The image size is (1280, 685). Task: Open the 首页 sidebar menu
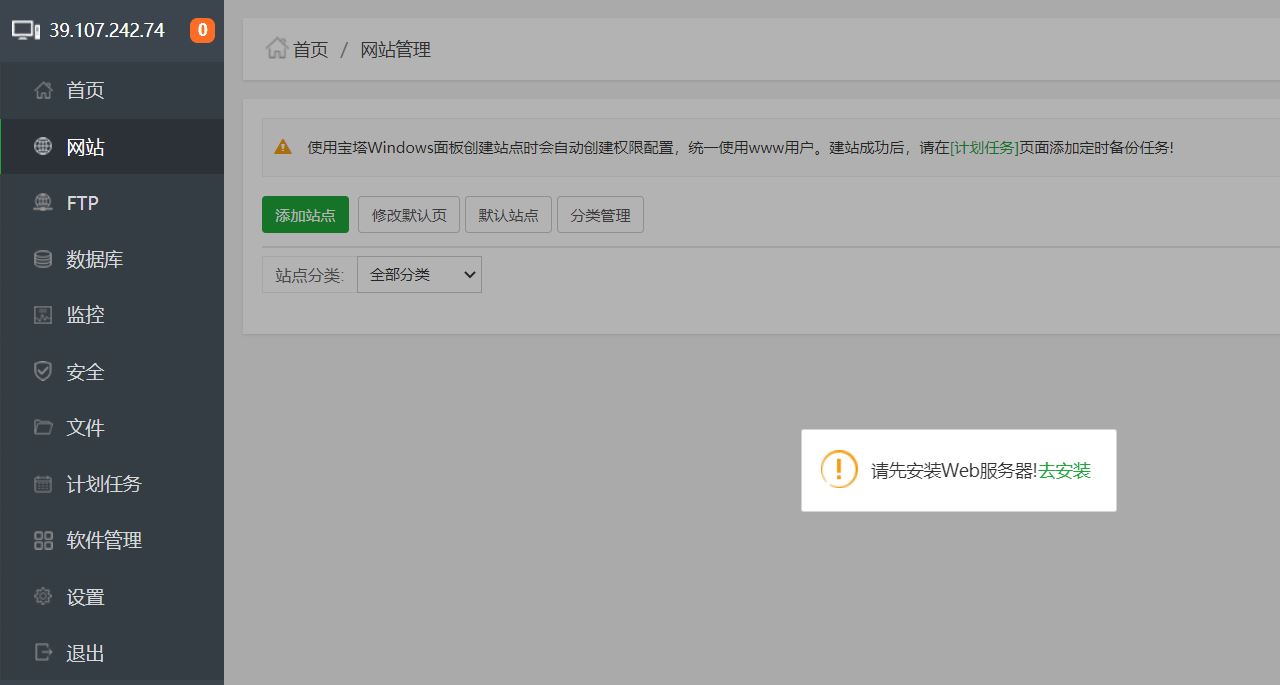point(112,91)
